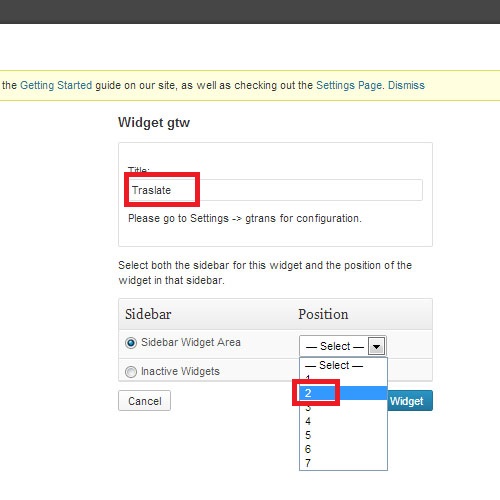
Task: Open the Position dropdown arrow
Action: 377,346
